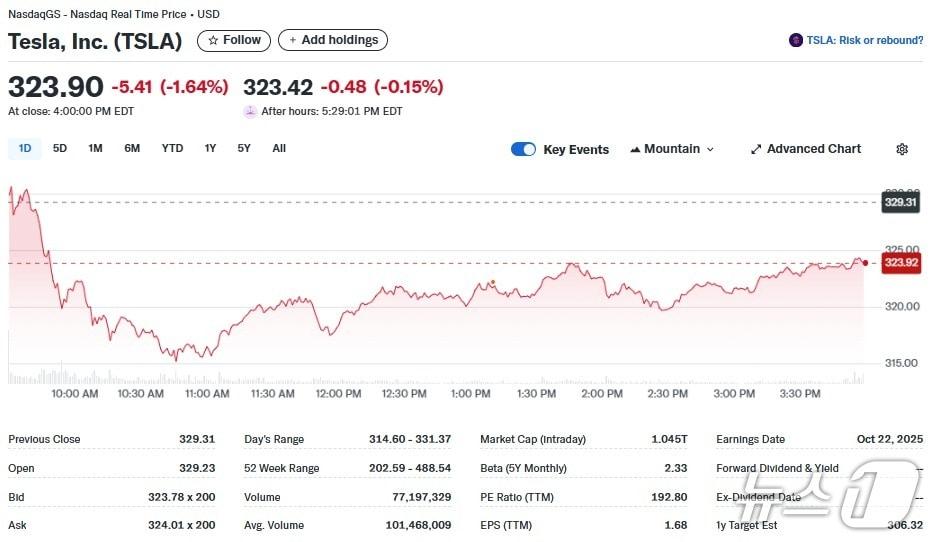This screenshot has width=933, height=542.
Task: Click the red current price dot on chart
Action: point(865,263)
